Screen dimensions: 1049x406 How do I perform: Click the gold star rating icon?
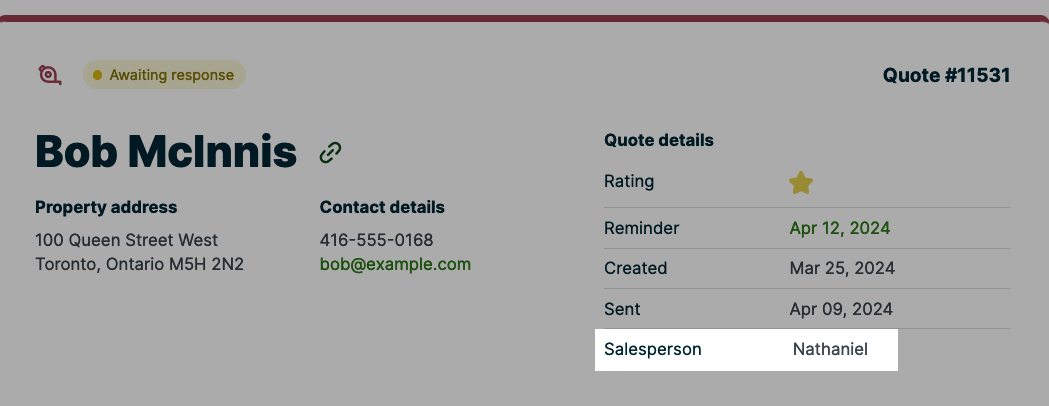click(x=801, y=183)
